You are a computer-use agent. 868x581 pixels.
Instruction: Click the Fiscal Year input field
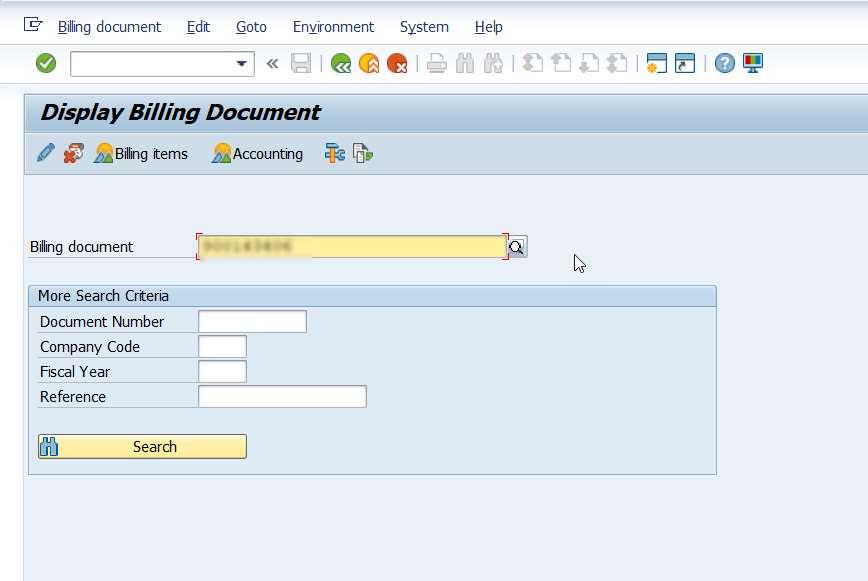coord(223,371)
